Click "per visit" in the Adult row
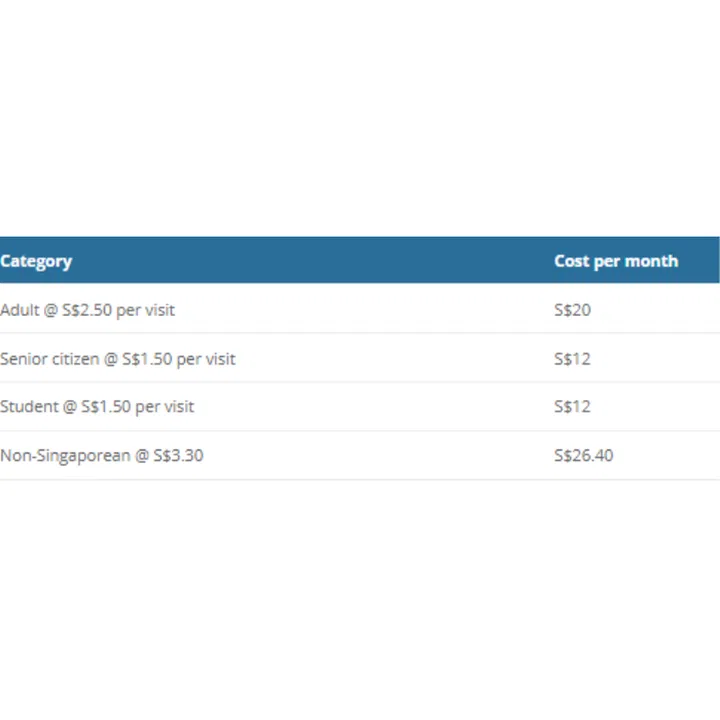Image resolution: width=720 pixels, height=720 pixels. [x=145, y=310]
